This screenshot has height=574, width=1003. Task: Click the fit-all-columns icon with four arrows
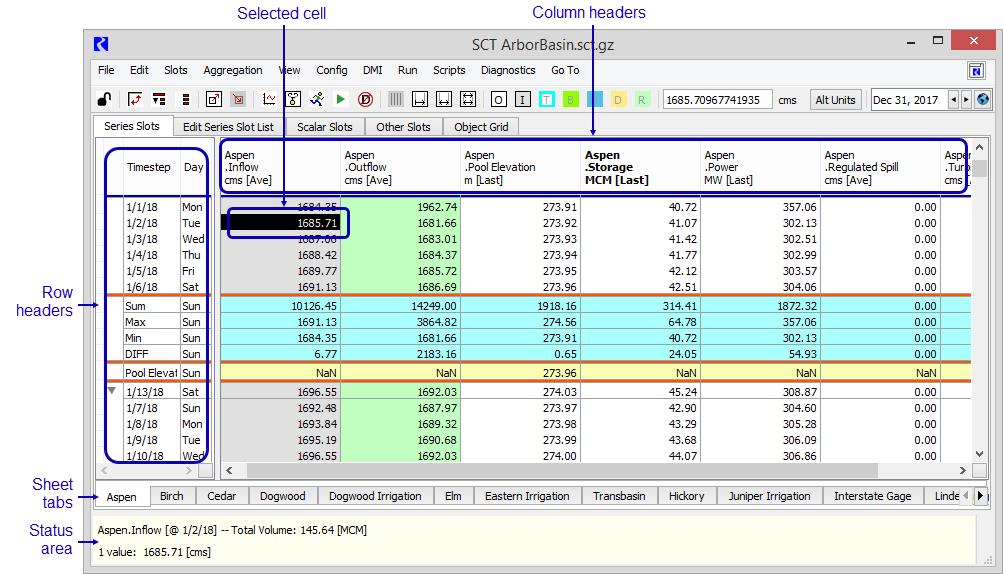point(467,99)
